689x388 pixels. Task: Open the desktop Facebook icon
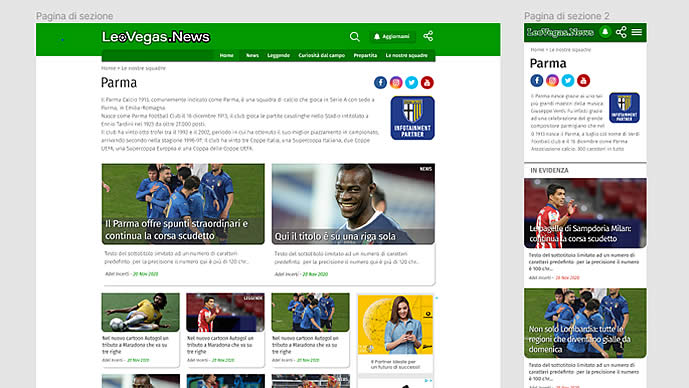(x=381, y=82)
